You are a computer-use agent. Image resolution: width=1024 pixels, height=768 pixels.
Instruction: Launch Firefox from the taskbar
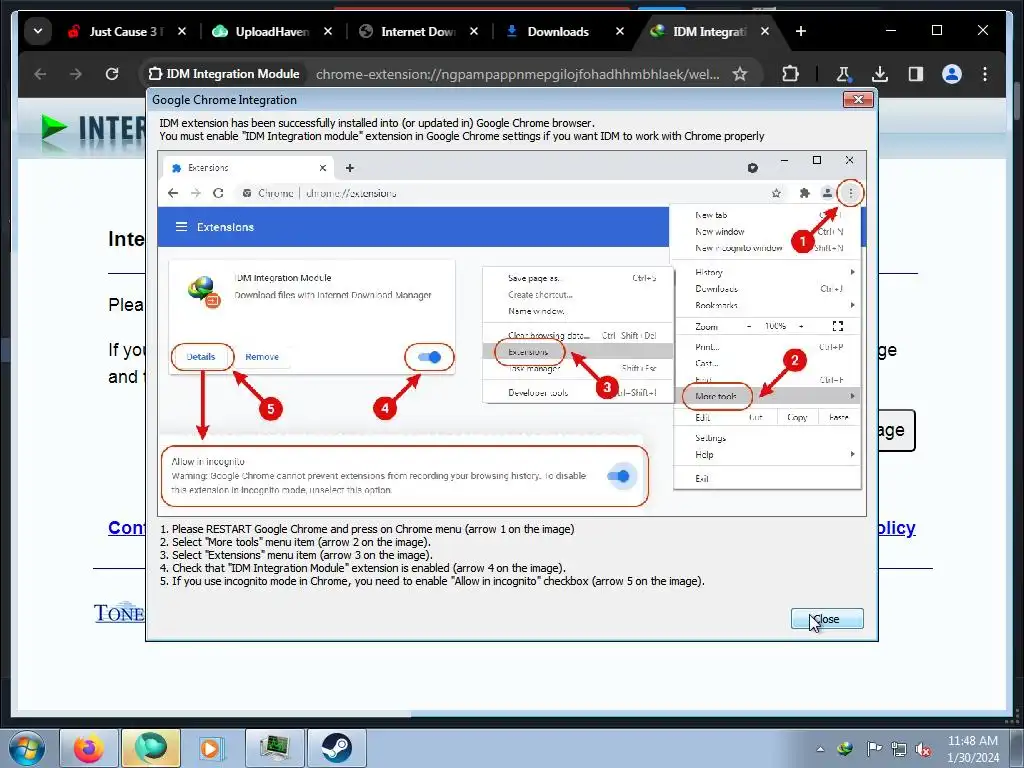coord(89,748)
